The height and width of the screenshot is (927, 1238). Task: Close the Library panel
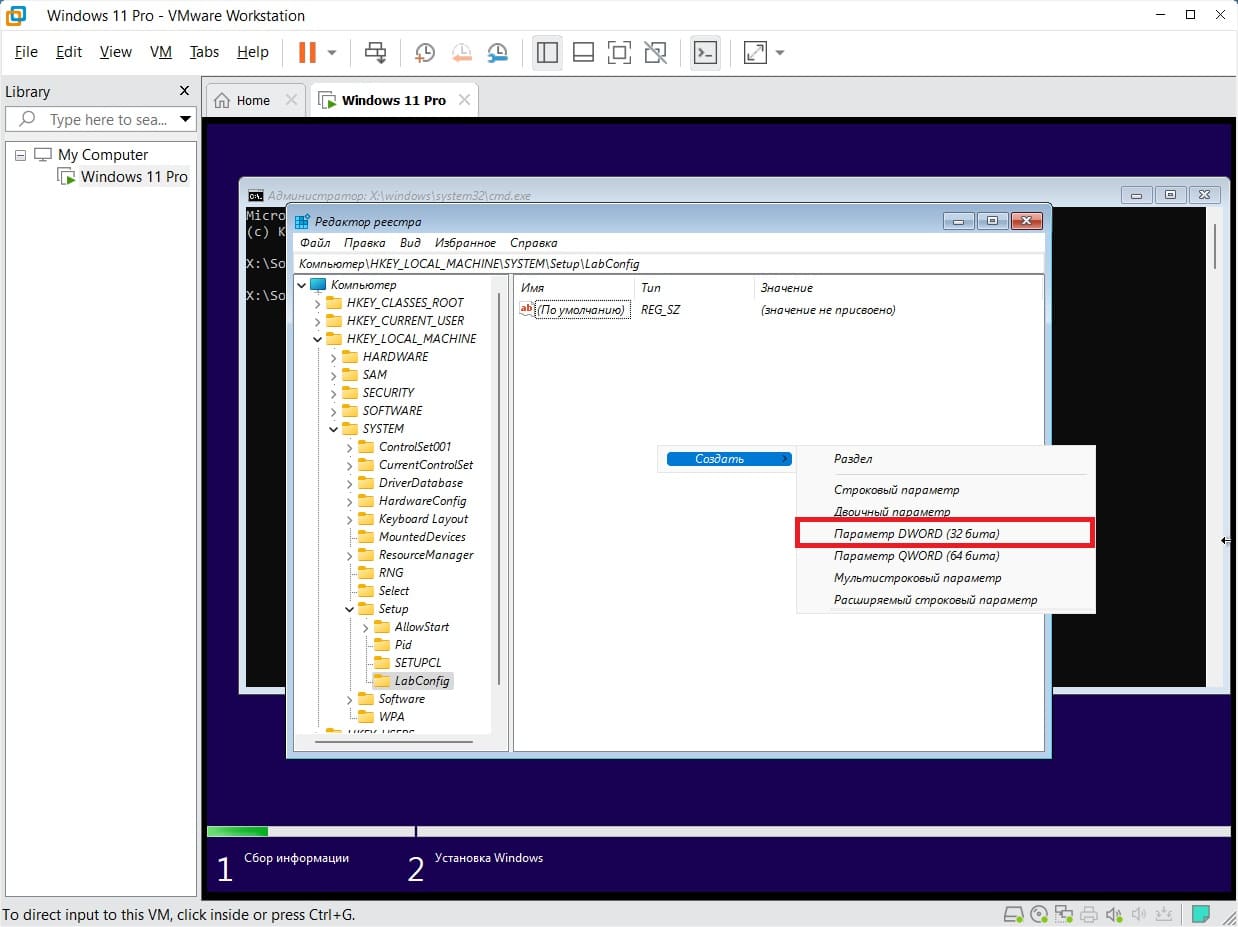[x=184, y=91]
